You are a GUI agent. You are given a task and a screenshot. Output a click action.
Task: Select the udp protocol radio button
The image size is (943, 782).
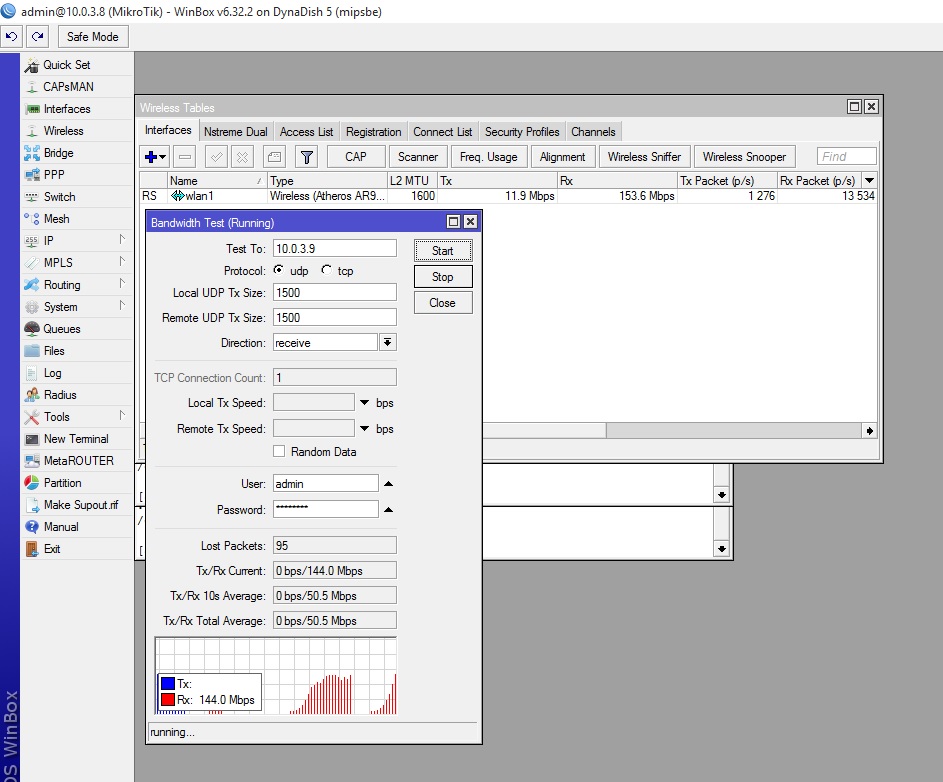click(x=279, y=271)
